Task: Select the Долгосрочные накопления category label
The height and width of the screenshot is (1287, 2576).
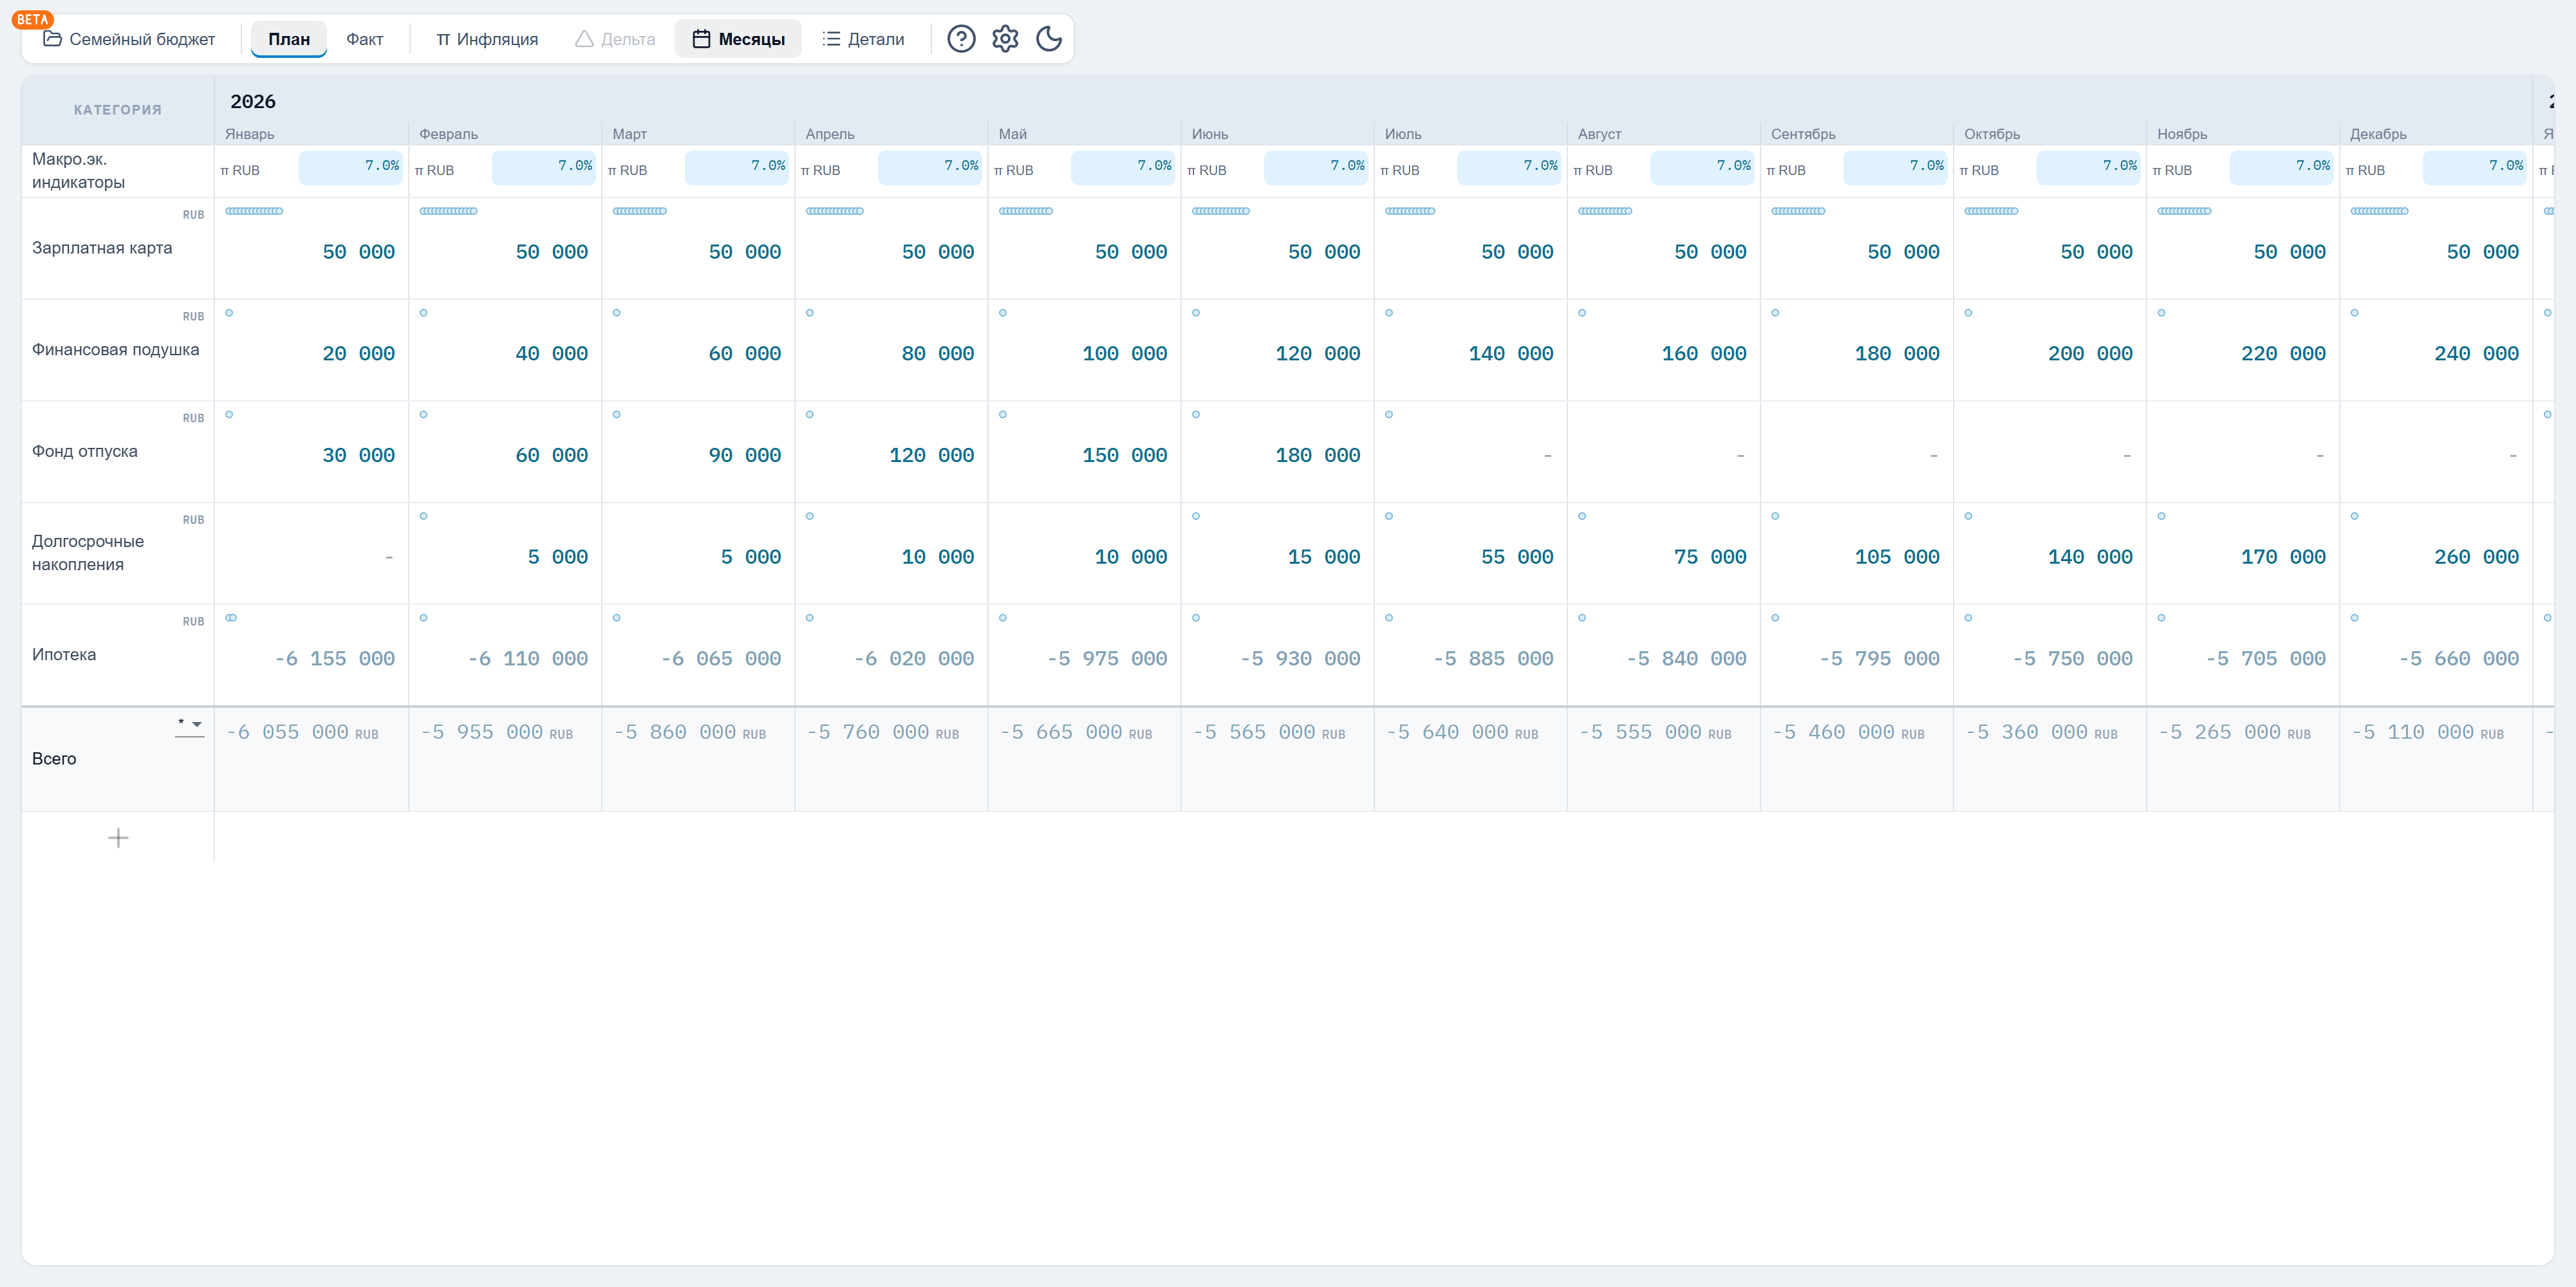Action: click(88, 553)
